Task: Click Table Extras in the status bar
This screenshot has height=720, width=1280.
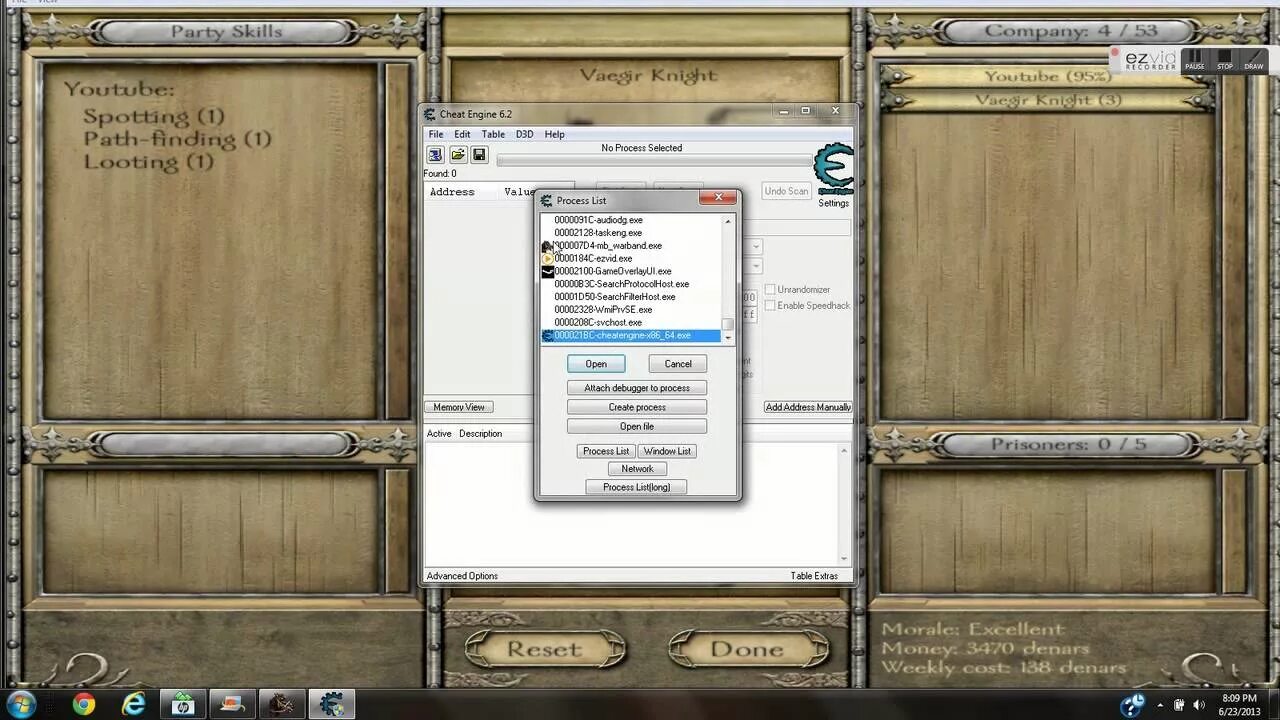Action: pyautogui.click(x=814, y=576)
